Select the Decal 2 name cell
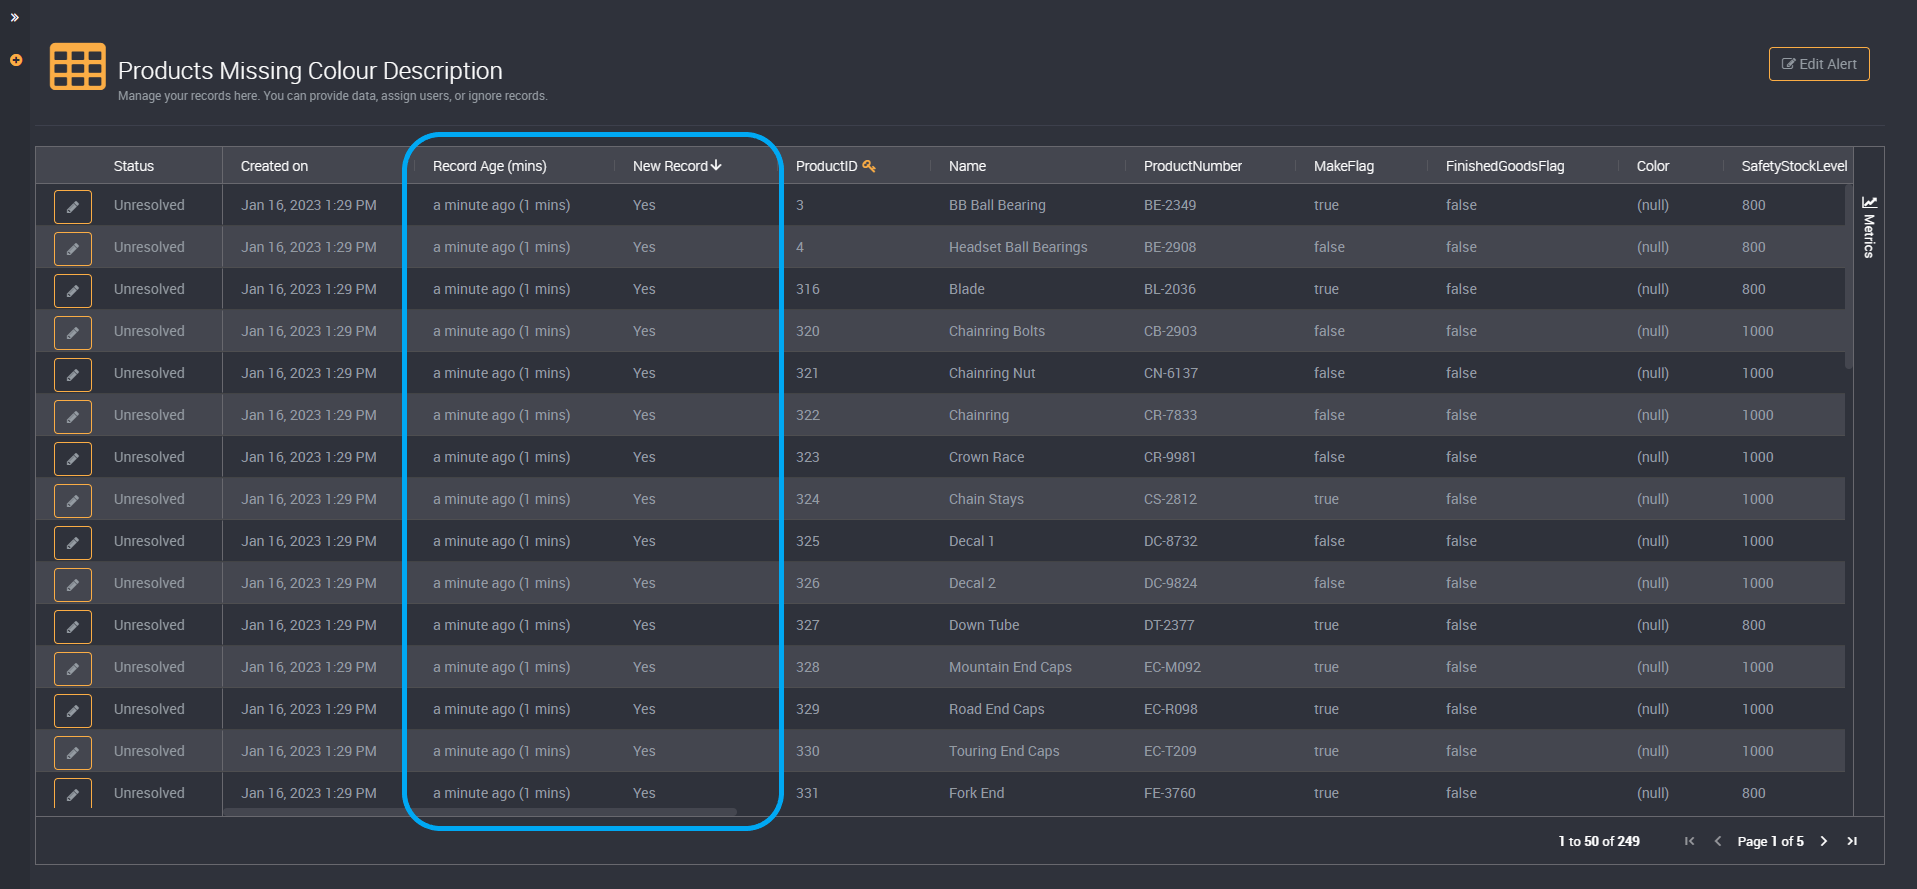The height and width of the screenshot is (889, 1917). pos(972,583)
